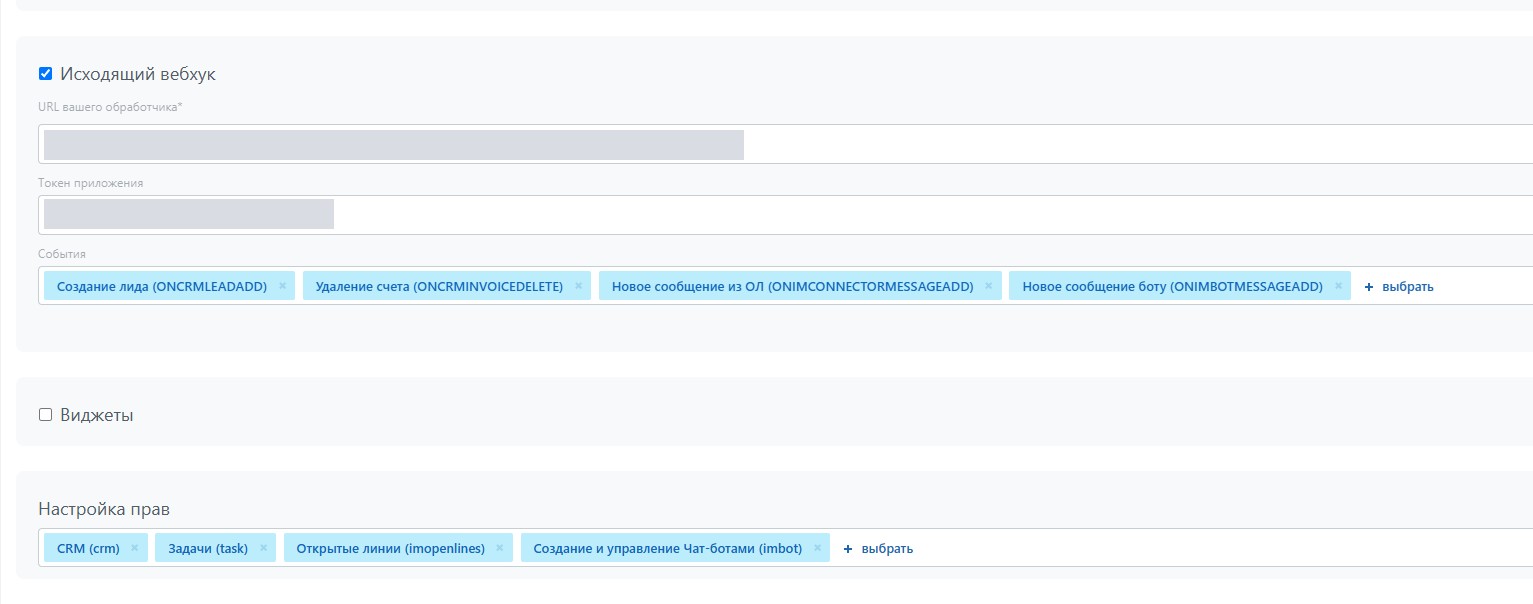
Task: Click the 'Создание лида (ONCRMLEADADD)' tag text
Action: (162, 287)
